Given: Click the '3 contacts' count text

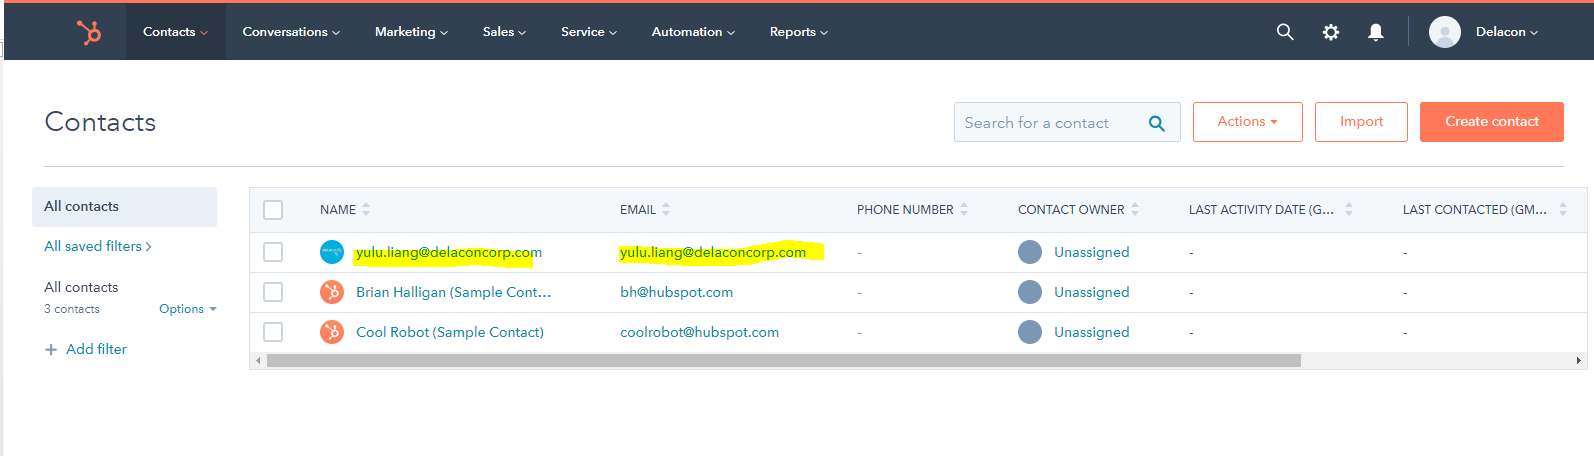Looking at the screenshot, I should click(72, 309).
